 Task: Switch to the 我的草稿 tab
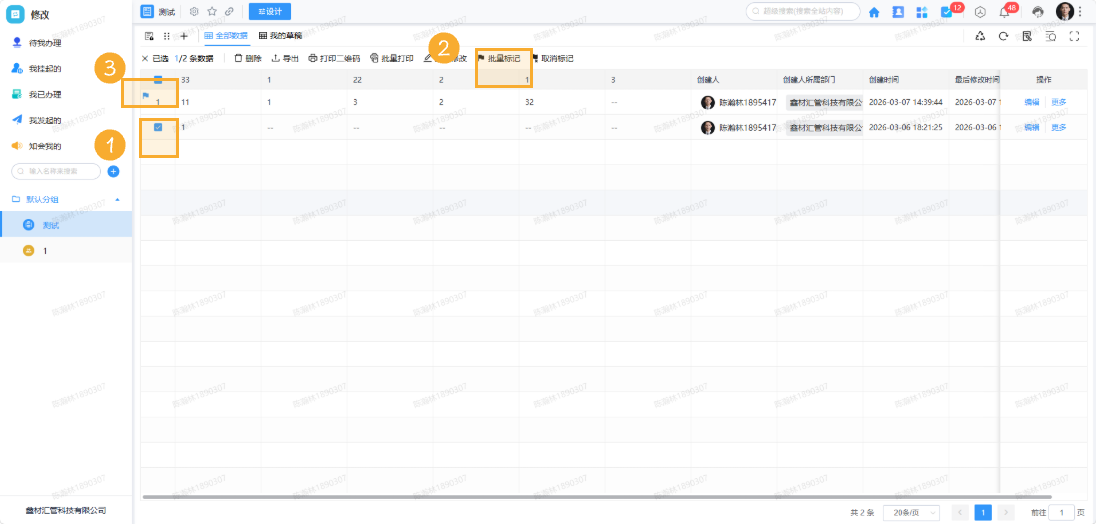click(280, 36)
